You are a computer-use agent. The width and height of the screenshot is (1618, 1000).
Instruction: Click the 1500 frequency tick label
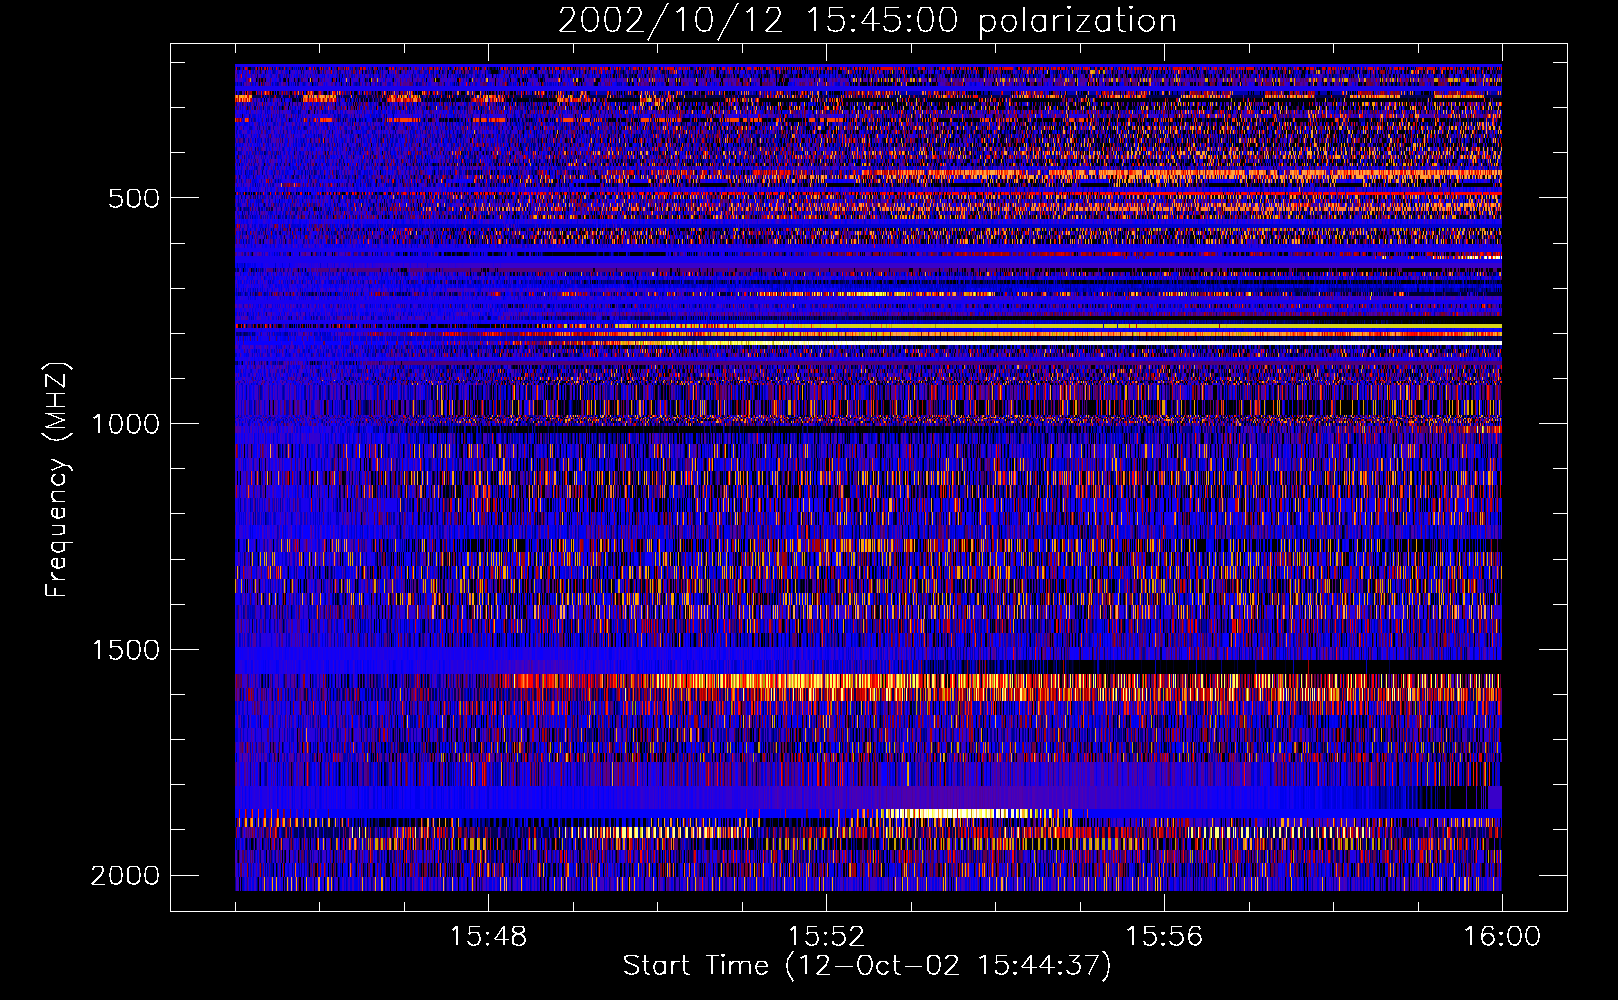click(125, 650)
